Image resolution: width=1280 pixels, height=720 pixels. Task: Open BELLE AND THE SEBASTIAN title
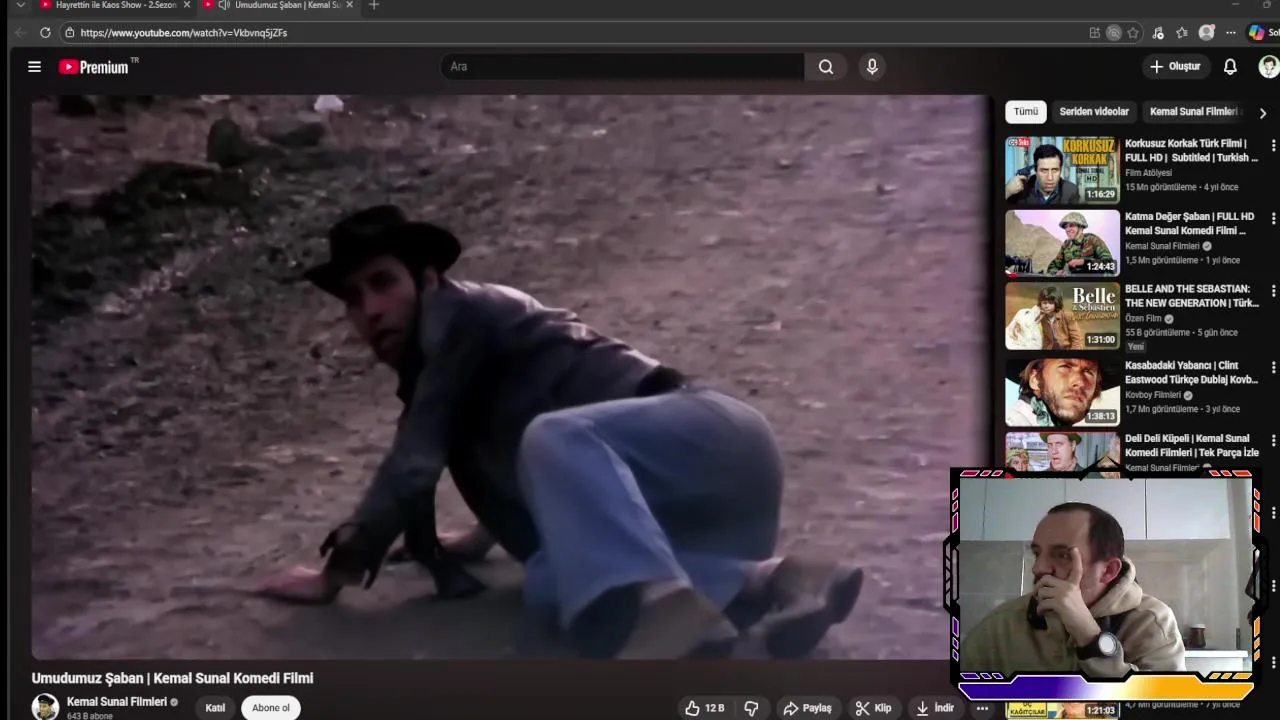tap(1191, 296)
